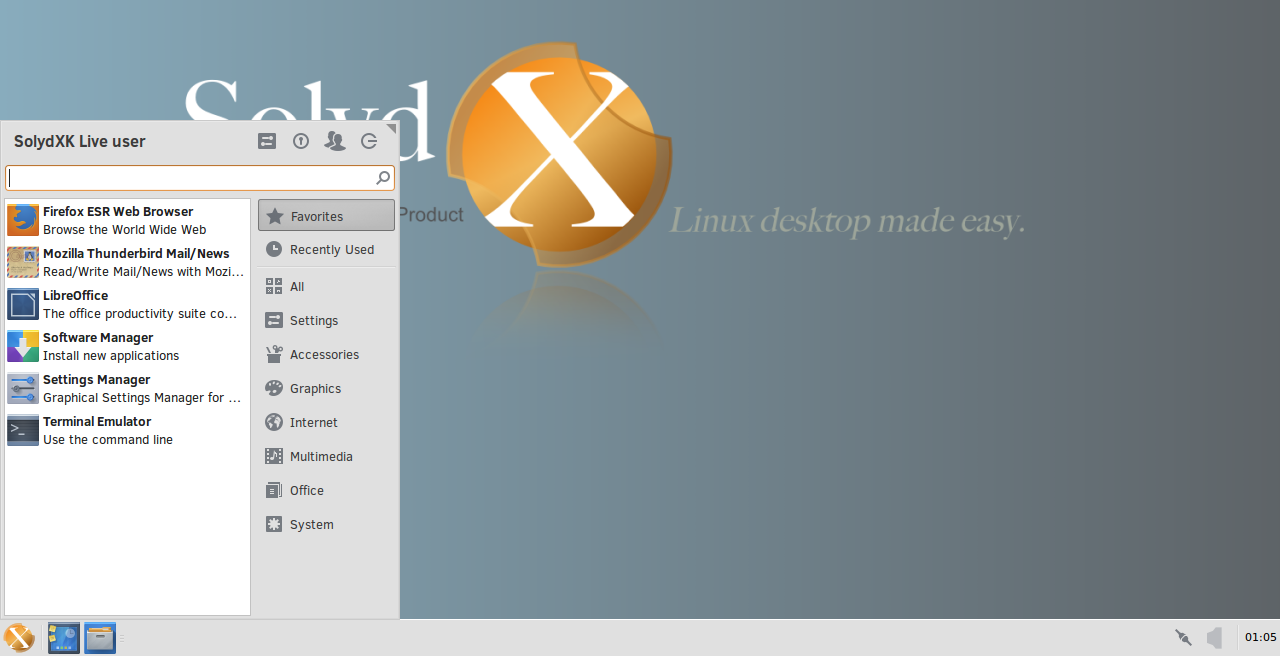Launch Settings Manager
Screen dimensions: 1280x656
127,388
